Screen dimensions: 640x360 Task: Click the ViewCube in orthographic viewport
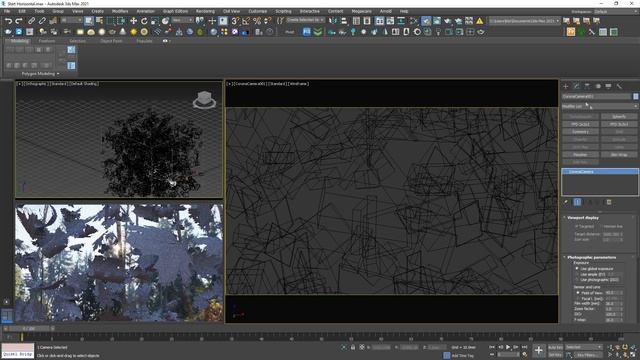[x=204, y=100]
